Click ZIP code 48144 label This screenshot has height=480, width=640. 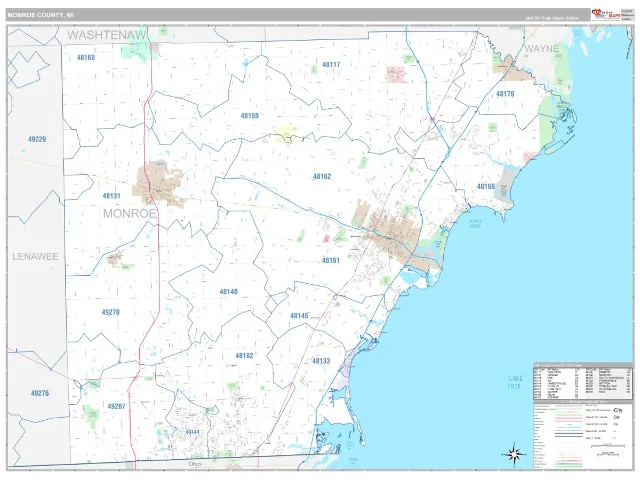[192, 432]
